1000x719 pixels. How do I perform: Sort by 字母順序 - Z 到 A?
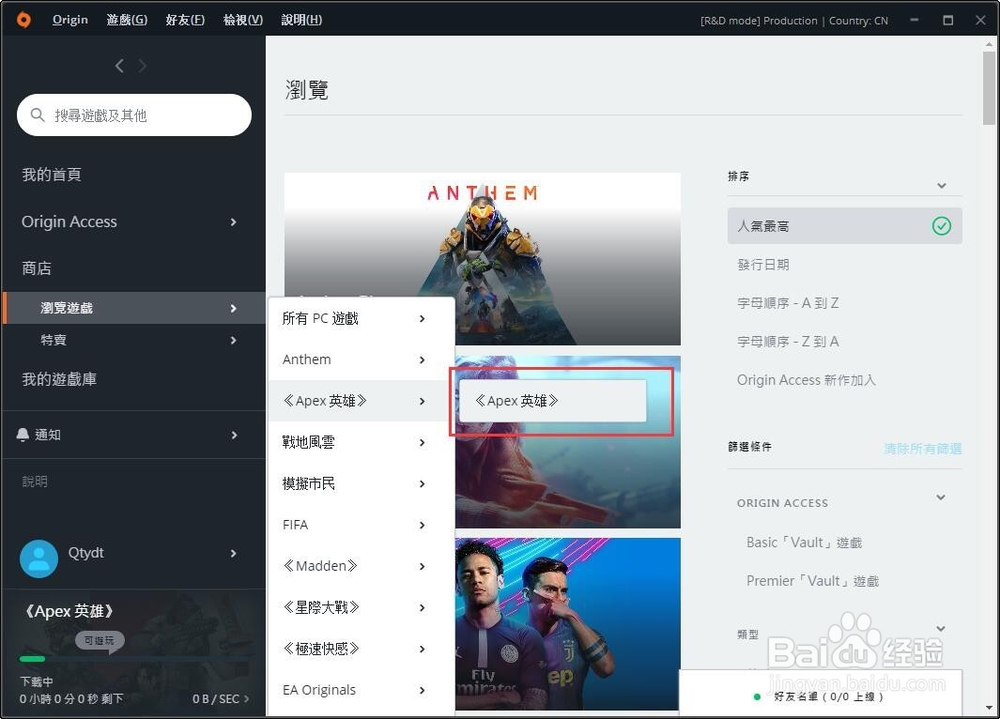pyautogui.click(x=788, y=342)
